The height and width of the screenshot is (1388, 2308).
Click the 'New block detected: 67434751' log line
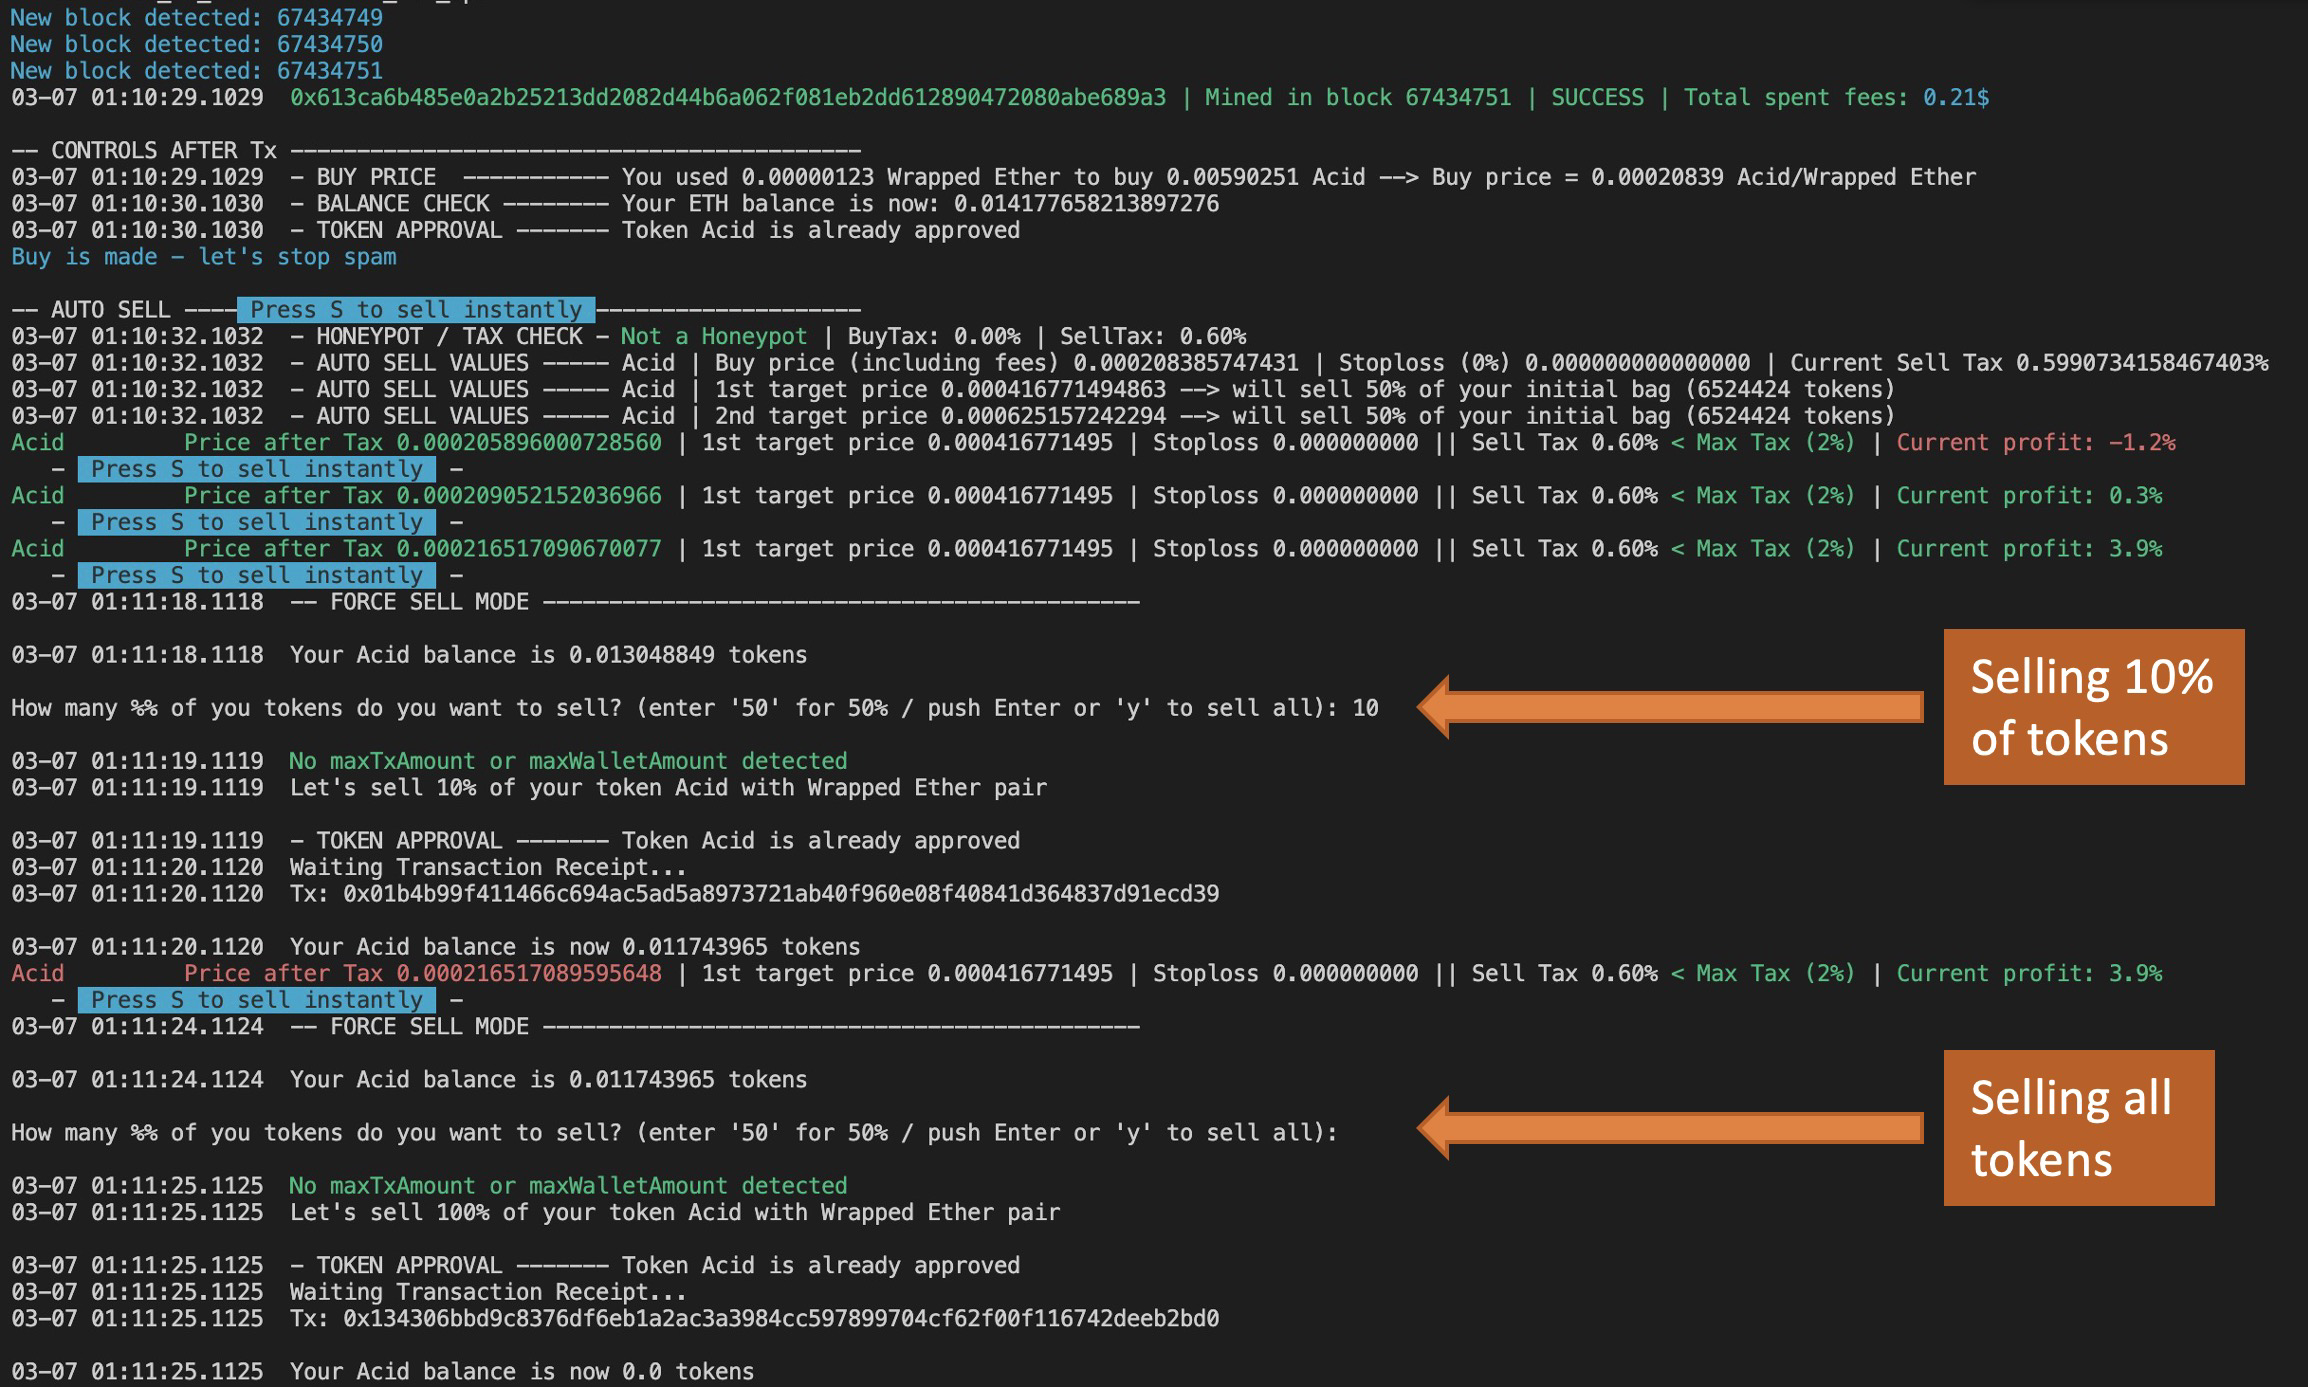coord(196,70)
